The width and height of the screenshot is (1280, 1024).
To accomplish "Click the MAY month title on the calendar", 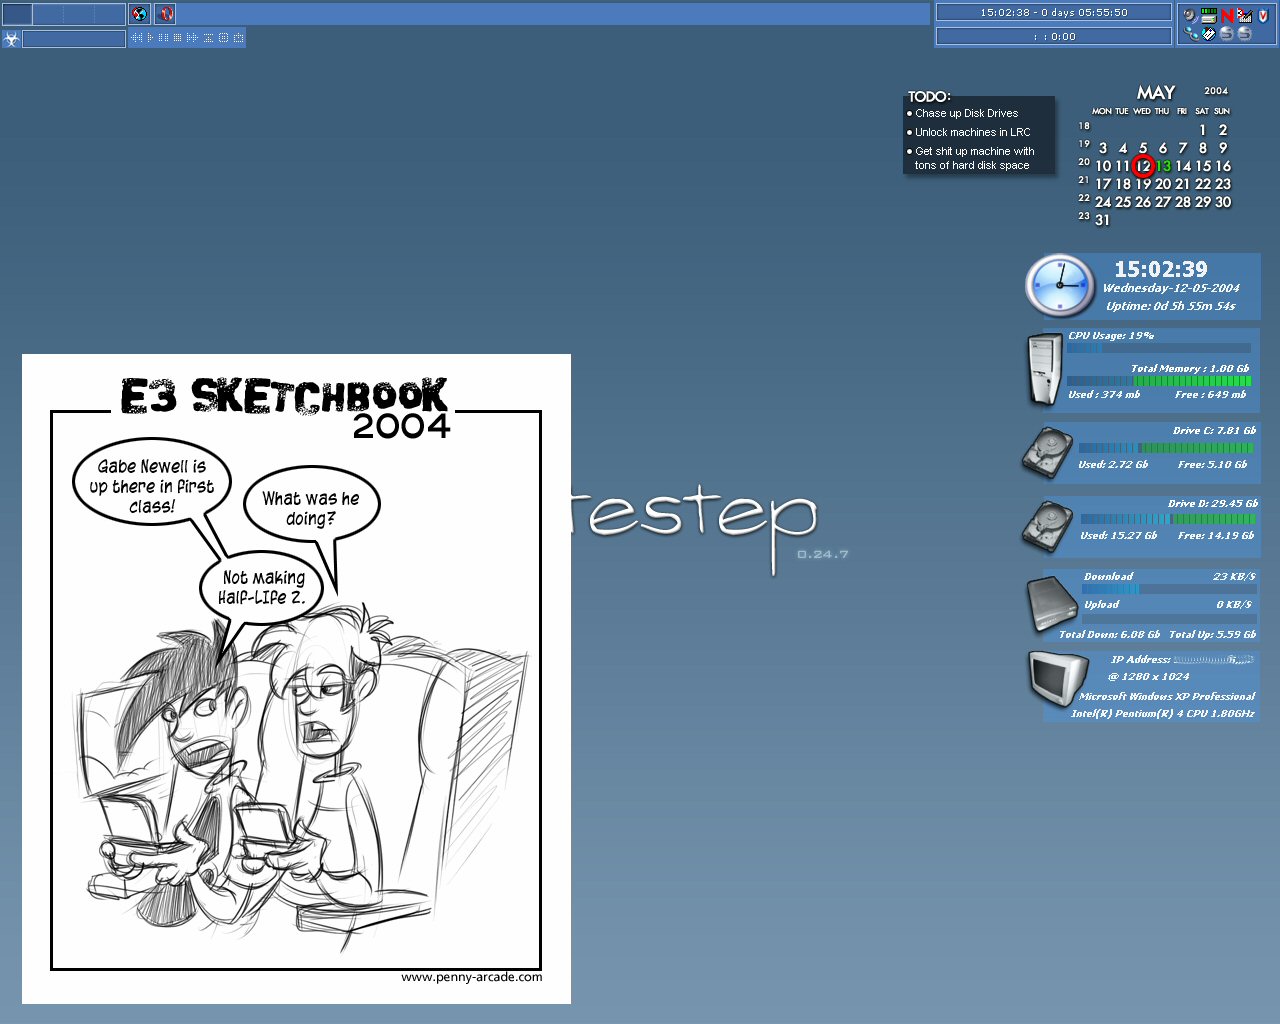I will click(x=1156, y=92).
